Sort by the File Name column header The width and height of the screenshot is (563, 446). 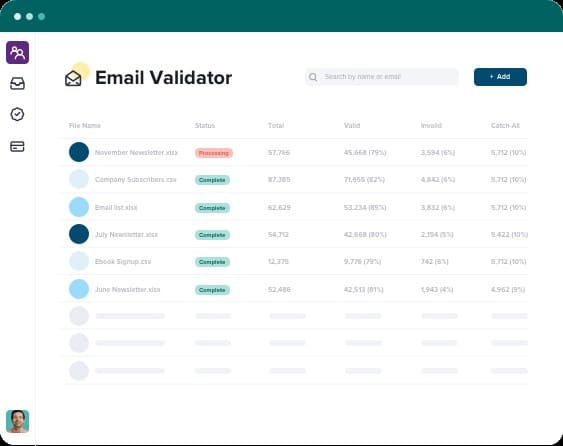(x=85, y=125)
